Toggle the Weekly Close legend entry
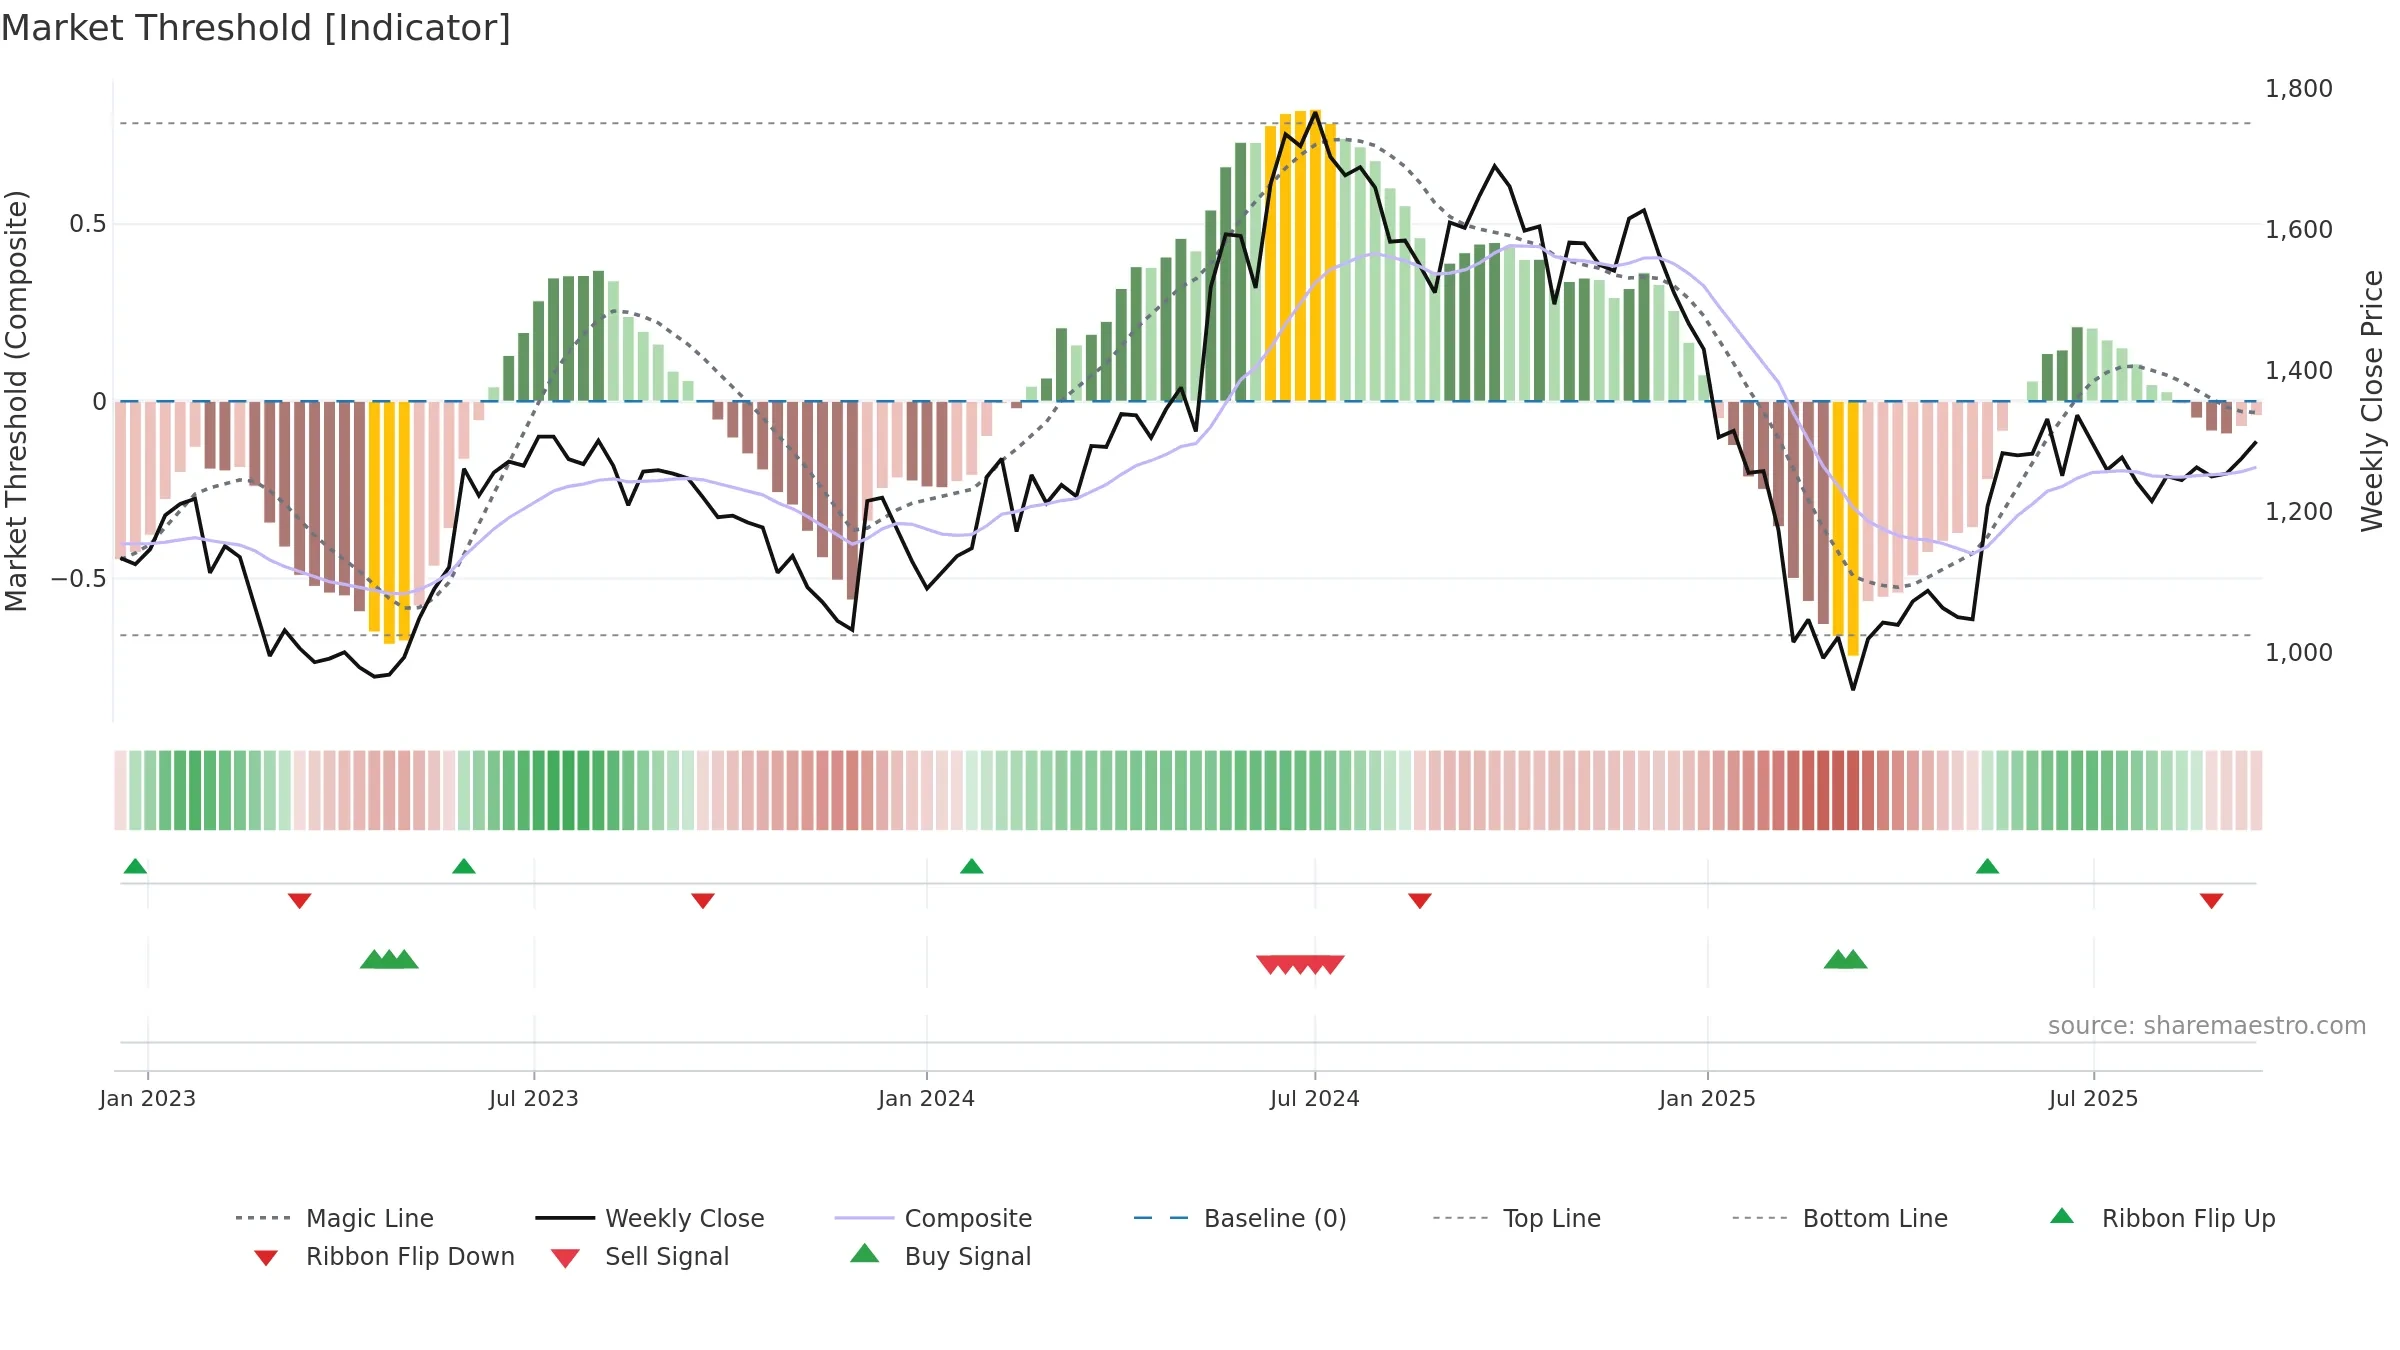The height and width of the screenshot is (1350, 2400). click(650, 1218)
